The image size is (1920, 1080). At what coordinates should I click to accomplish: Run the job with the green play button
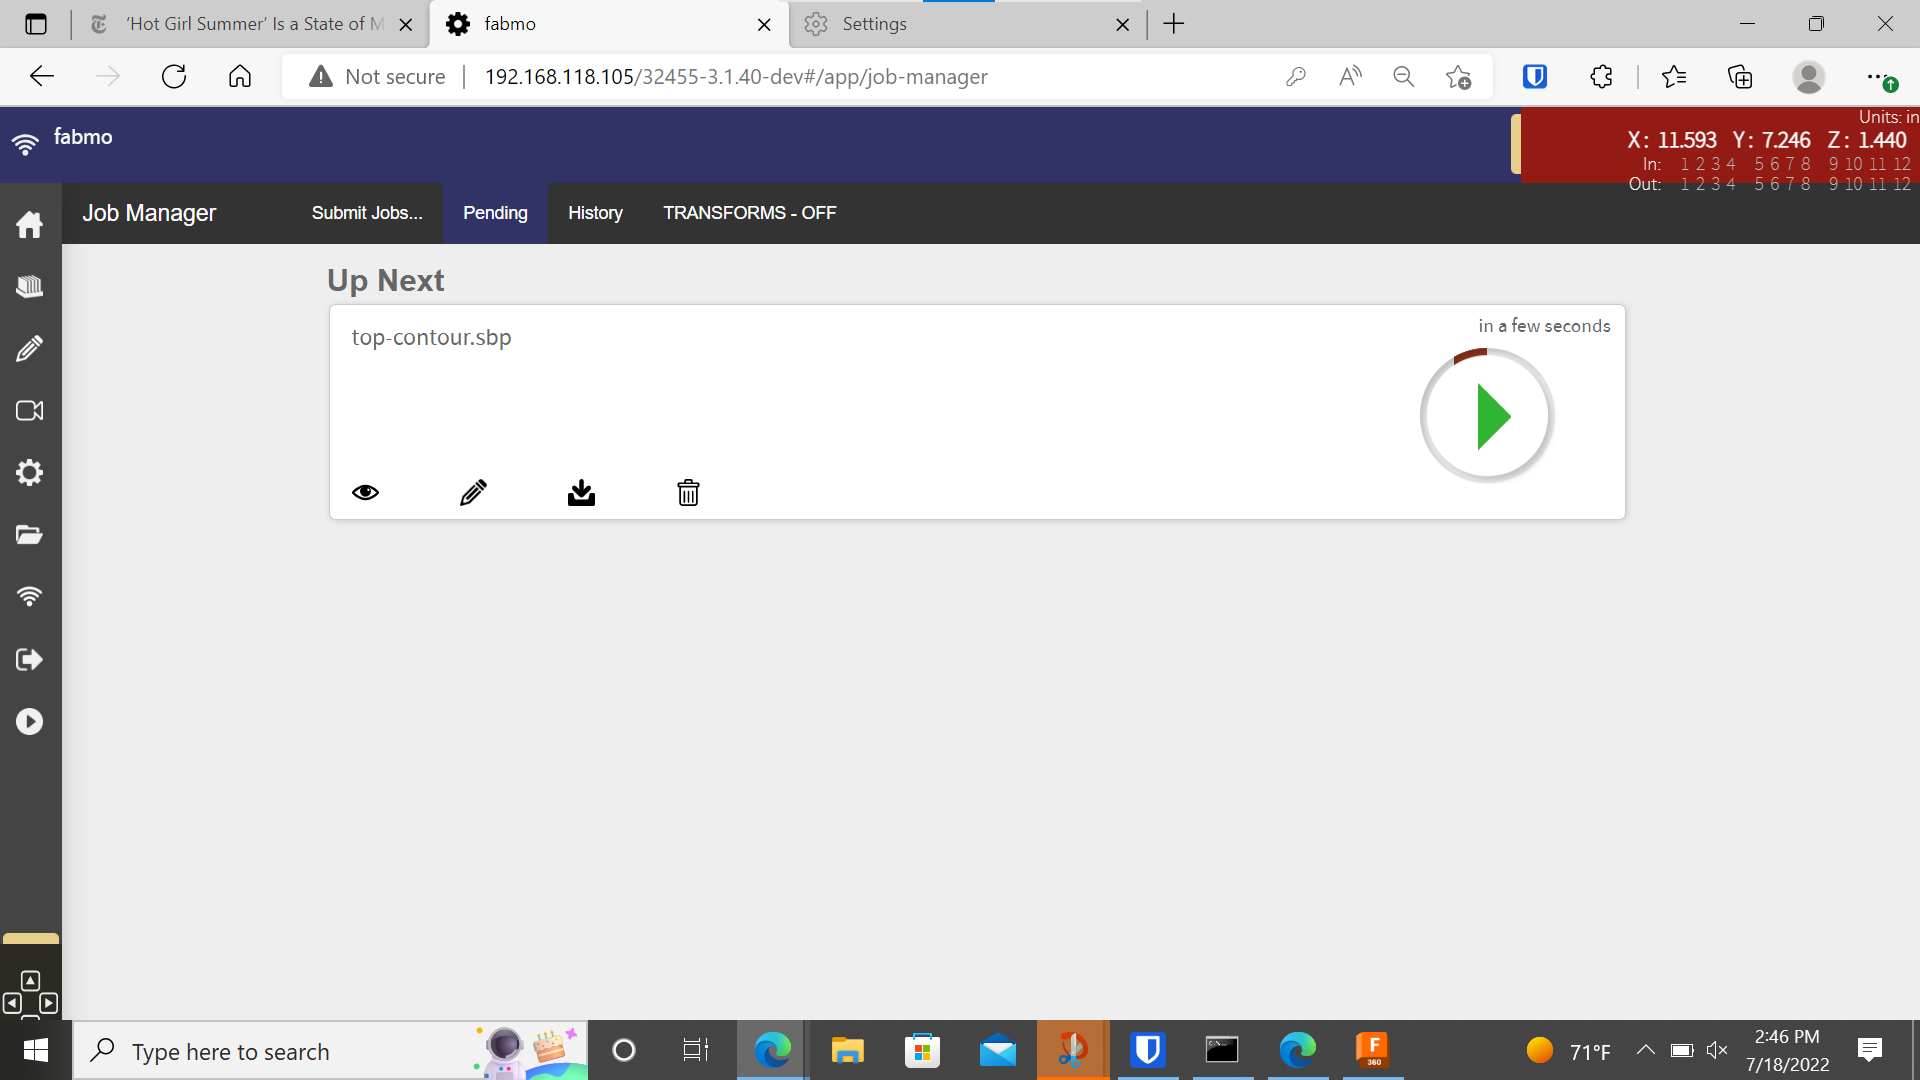click(1488, 416)
